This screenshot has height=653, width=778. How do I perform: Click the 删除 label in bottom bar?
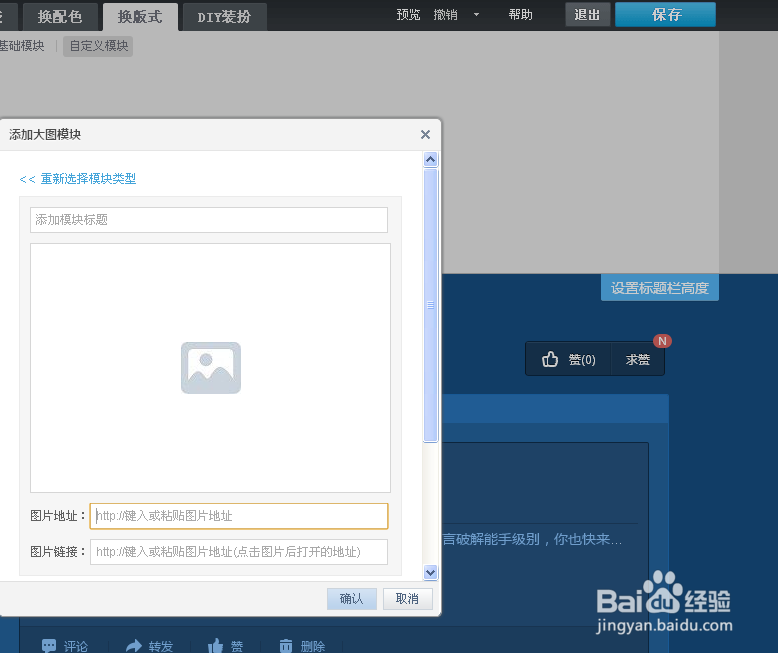tap(313, 646)
